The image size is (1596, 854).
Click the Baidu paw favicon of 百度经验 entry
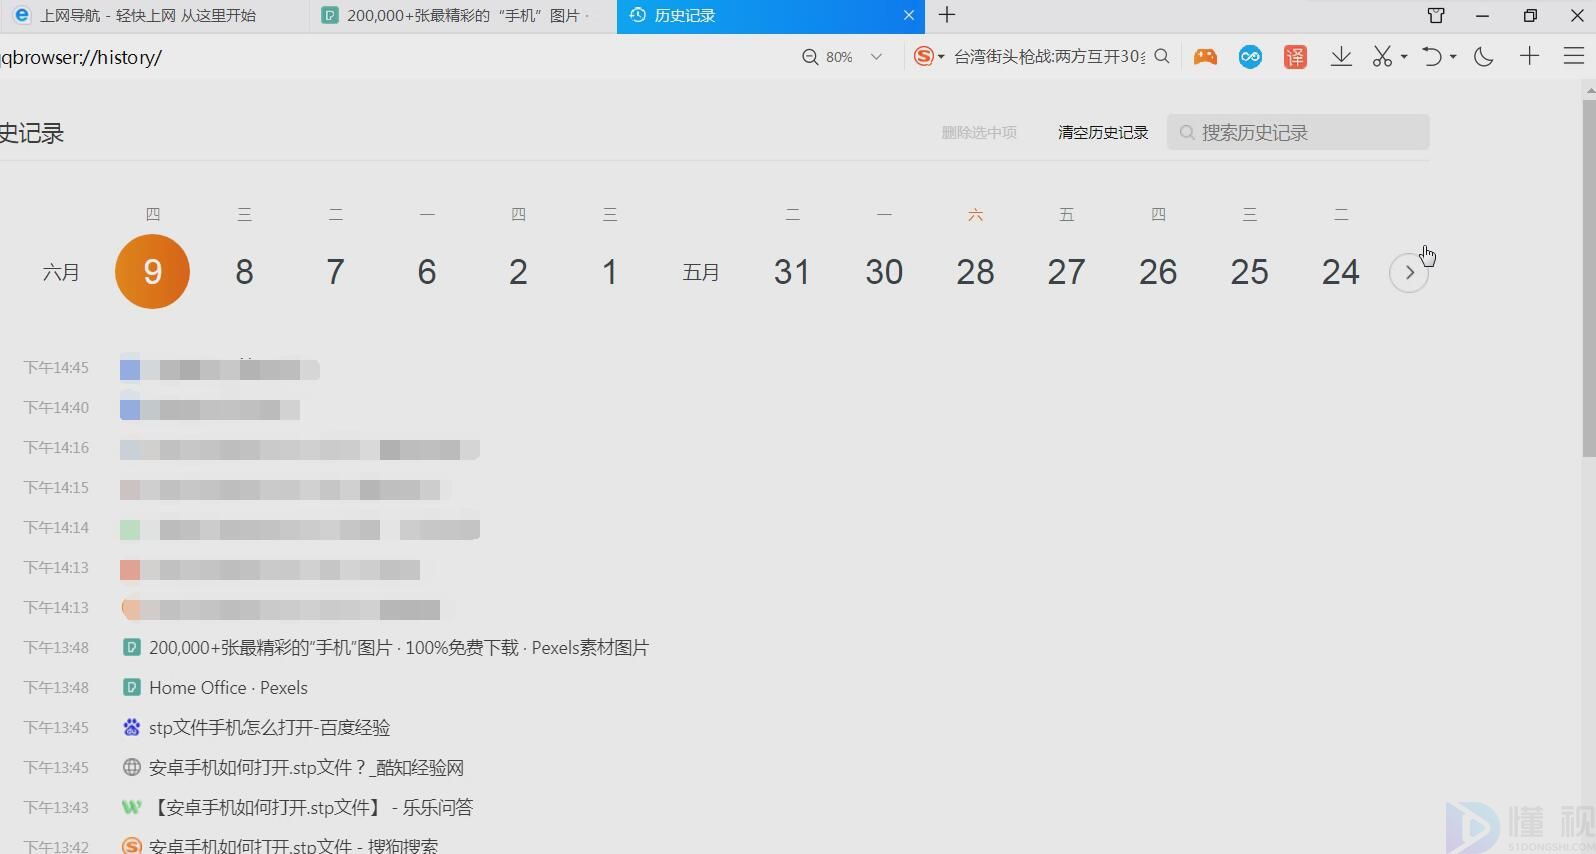(131, 728)
